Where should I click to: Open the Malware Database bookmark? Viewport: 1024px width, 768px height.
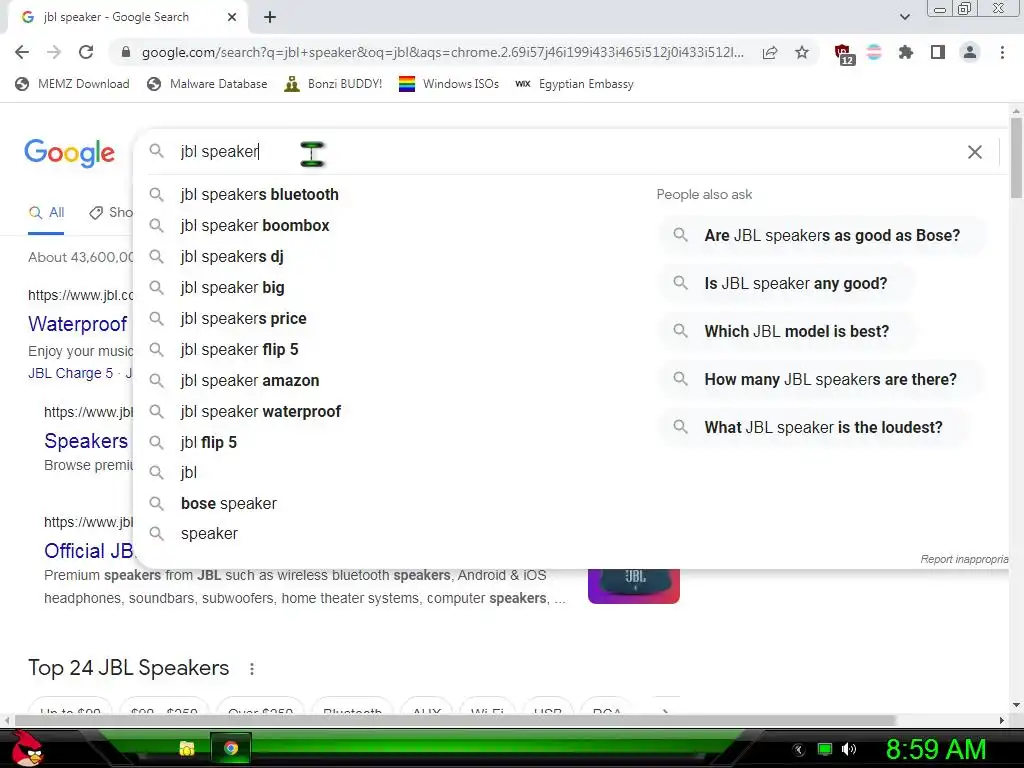[x=207, y=84]
